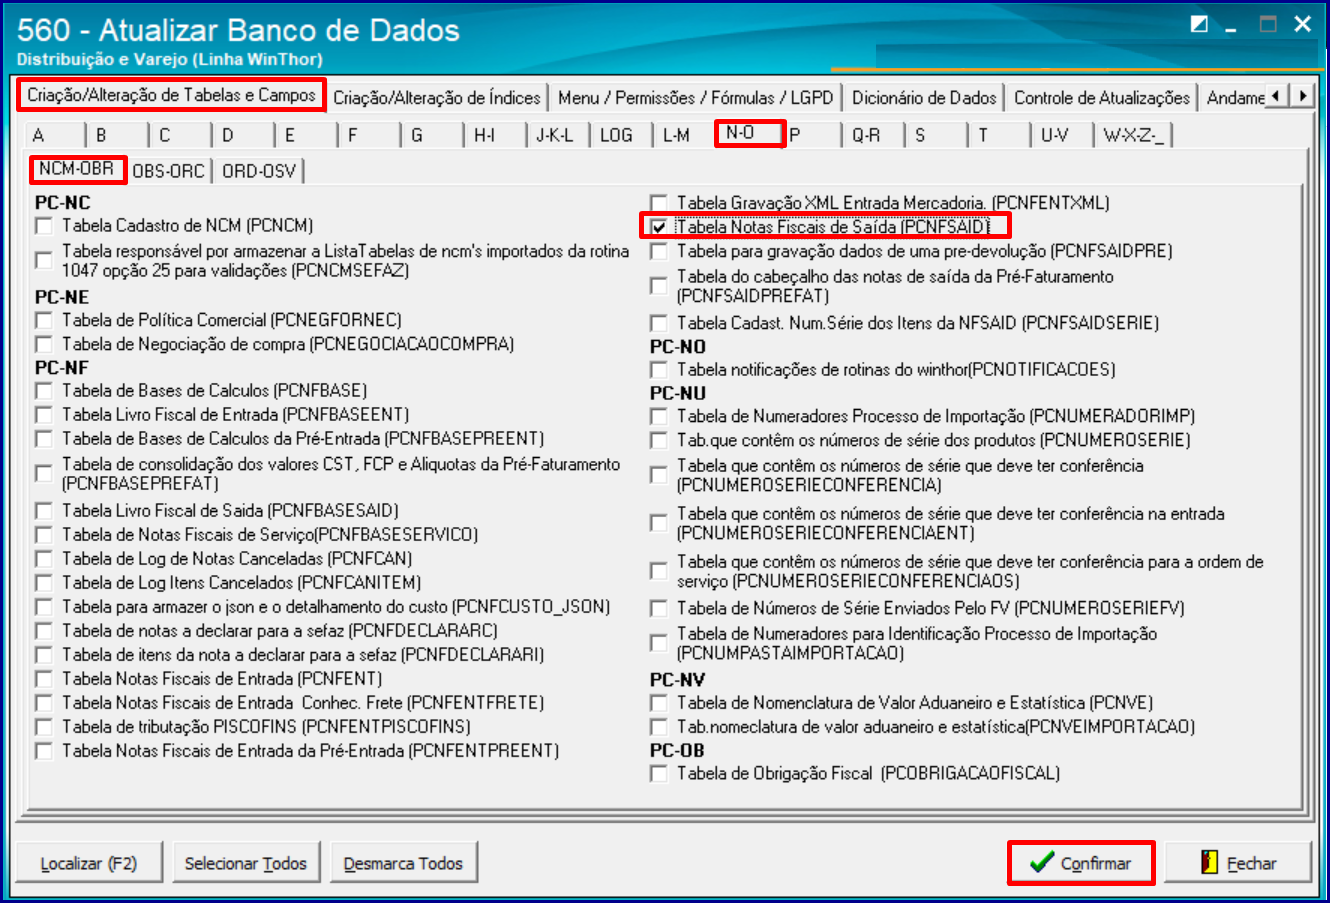The height and width of the screenshot is (903, 1330).
Task: Open the NCM-OBR sub-tab
Action: [78, 169]
